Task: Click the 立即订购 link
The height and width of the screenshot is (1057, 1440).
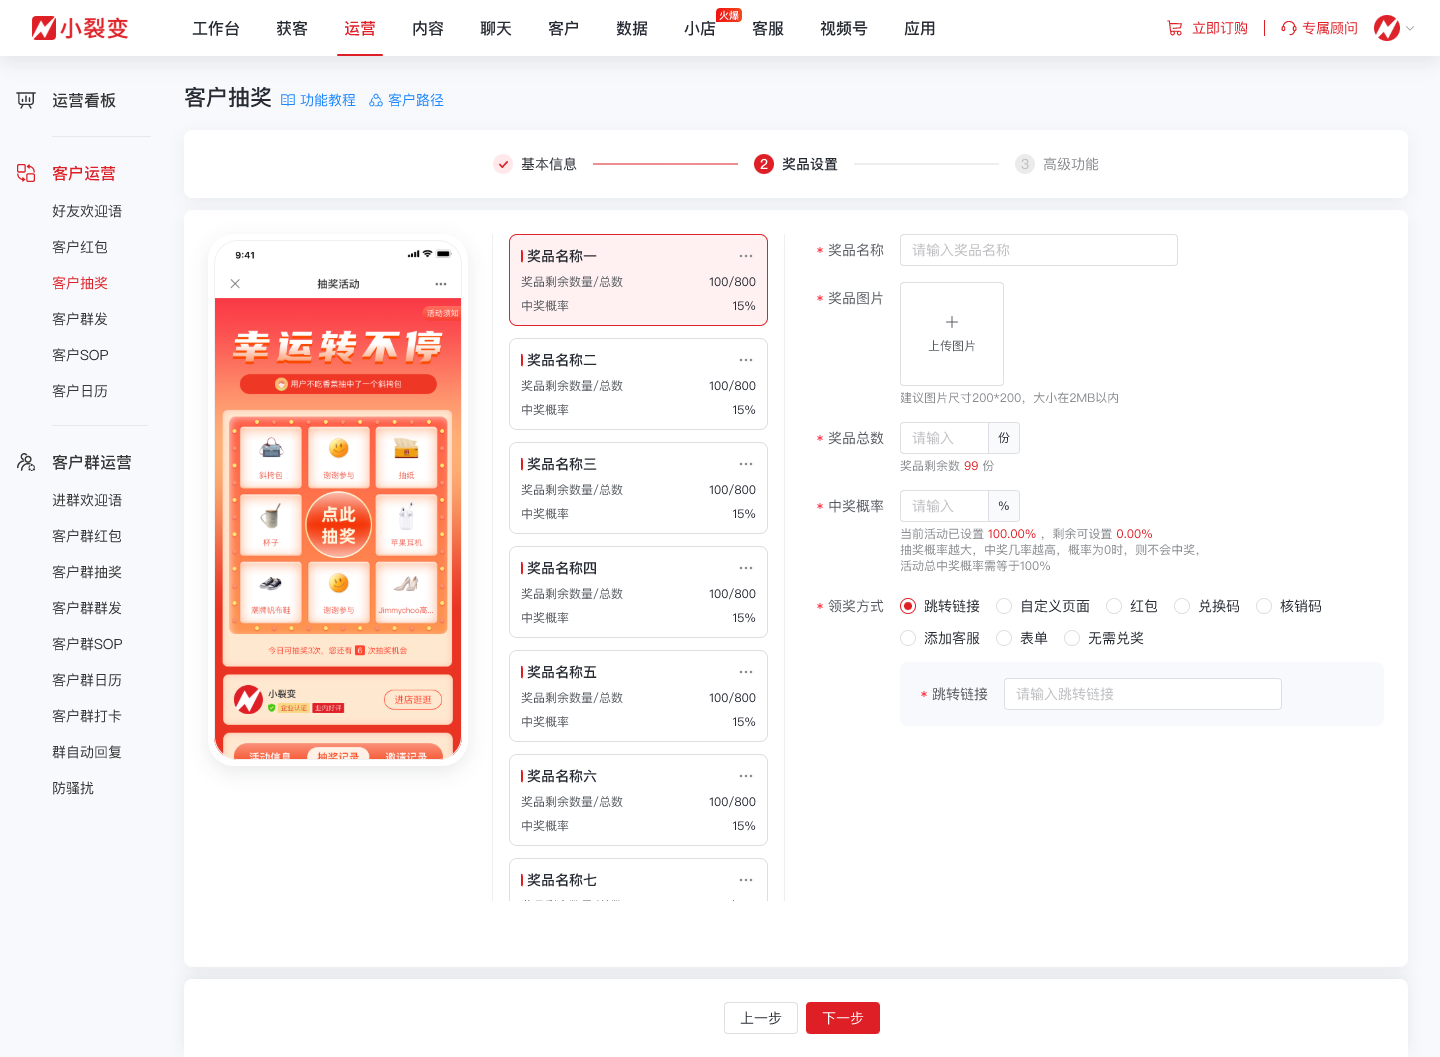Action: point(1220,28)
